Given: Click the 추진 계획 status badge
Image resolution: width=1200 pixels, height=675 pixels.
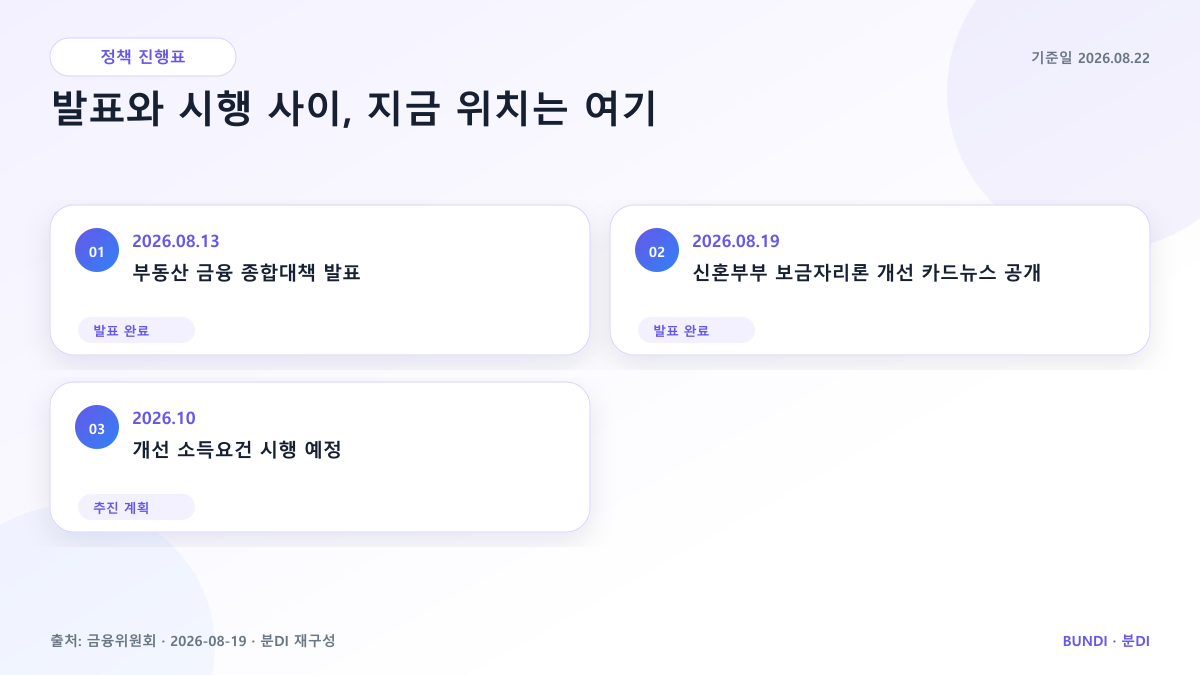Looking at the screenshot, I should coord(136,508).
